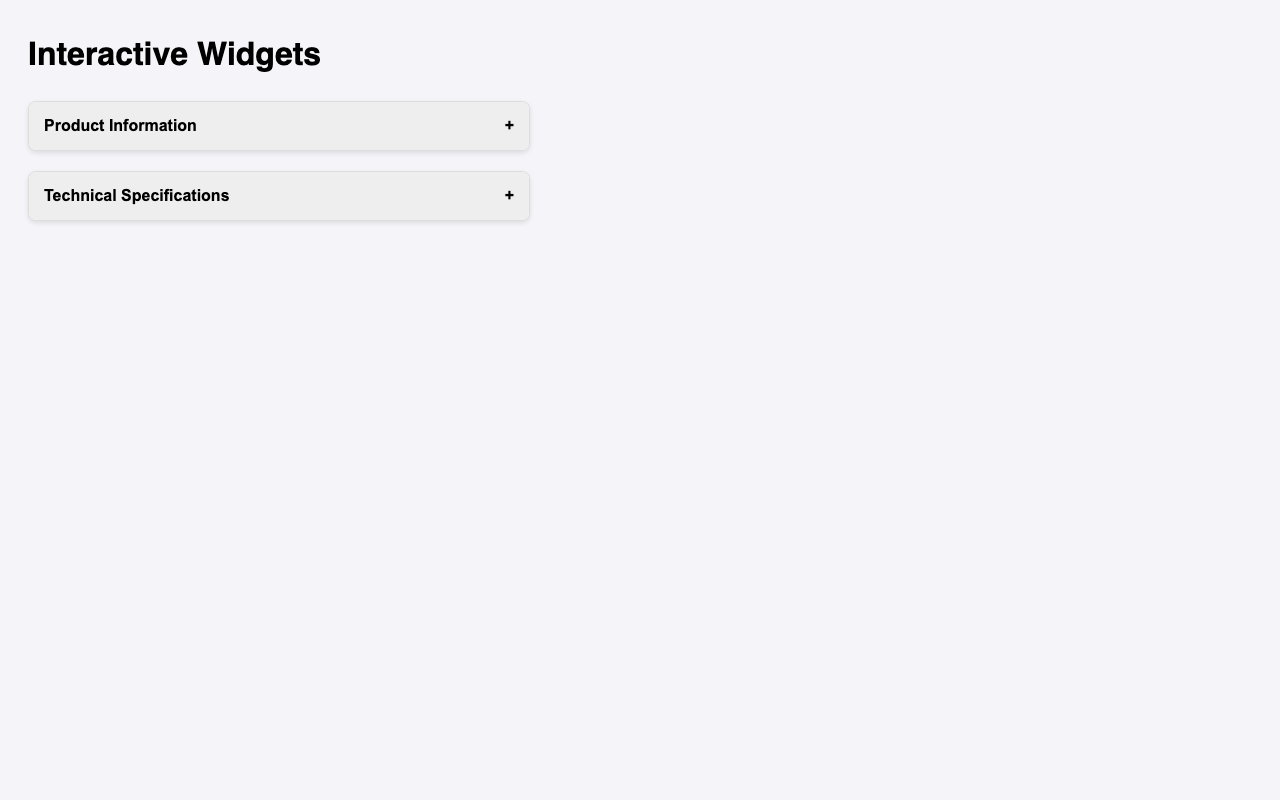The height and width of the screenshot is (800, 1280).
Task: Tap the plus sign next to Technical Specifications
Action: pyautogui.click(x=511, y=196)
